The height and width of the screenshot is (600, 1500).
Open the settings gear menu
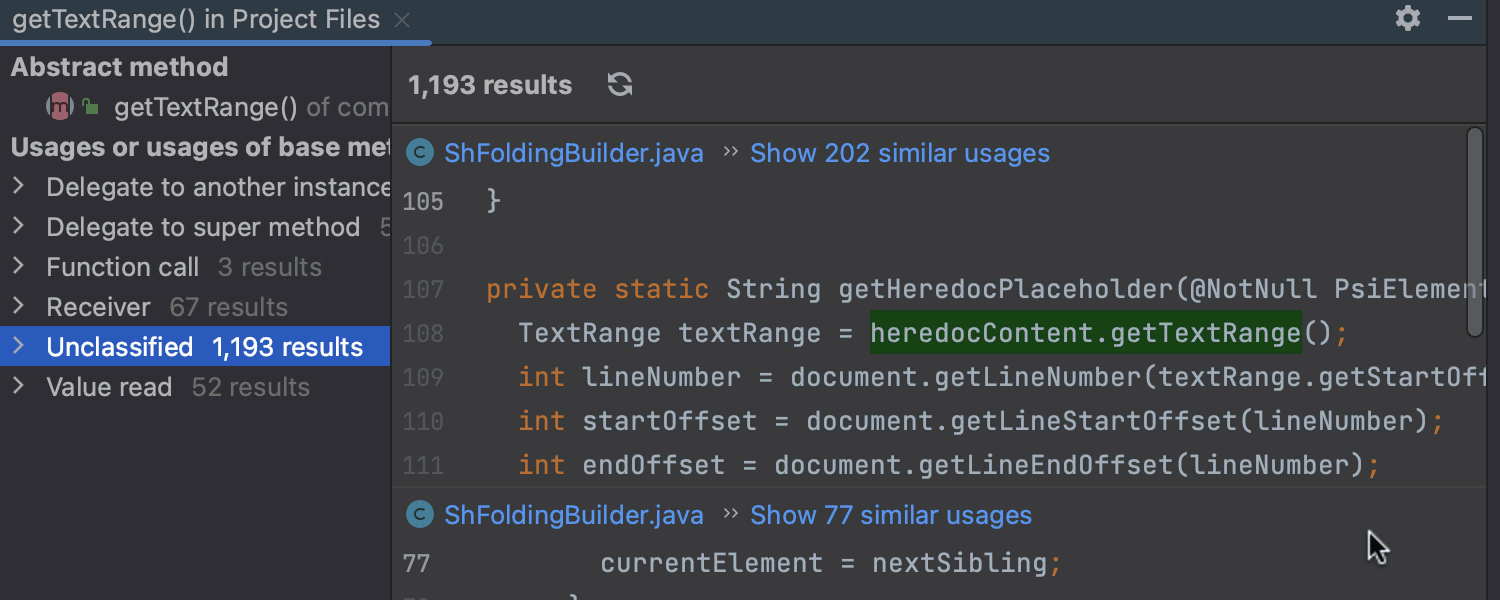pyautogui.click(x=1408, y=18)
